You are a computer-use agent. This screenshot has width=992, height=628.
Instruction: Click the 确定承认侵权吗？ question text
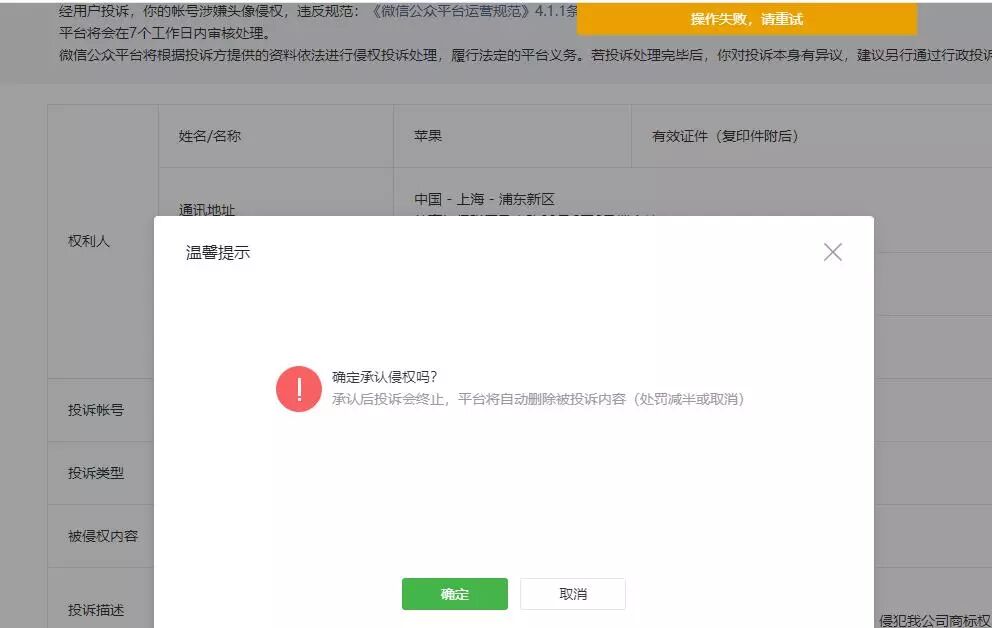point(385,377)
